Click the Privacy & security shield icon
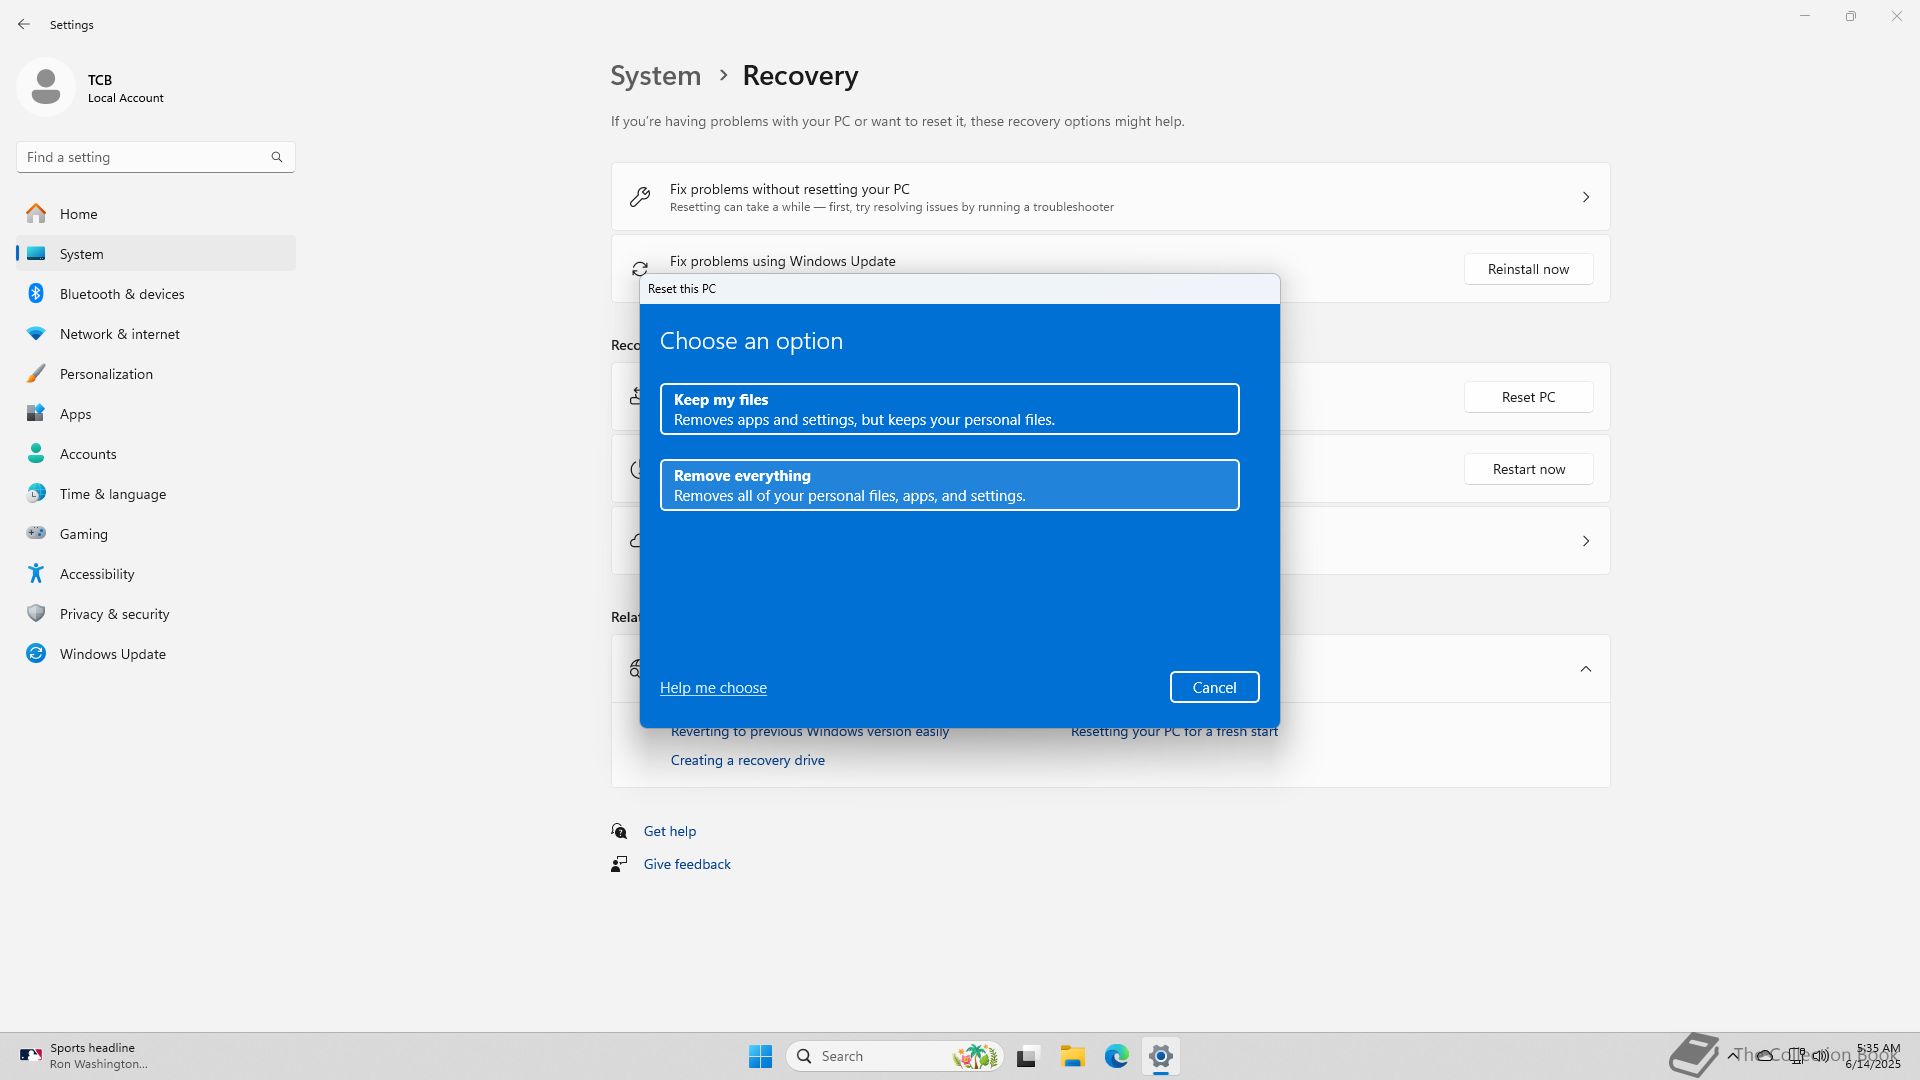This screenshot has height=1080, width=1920. (x=36, y=614)
